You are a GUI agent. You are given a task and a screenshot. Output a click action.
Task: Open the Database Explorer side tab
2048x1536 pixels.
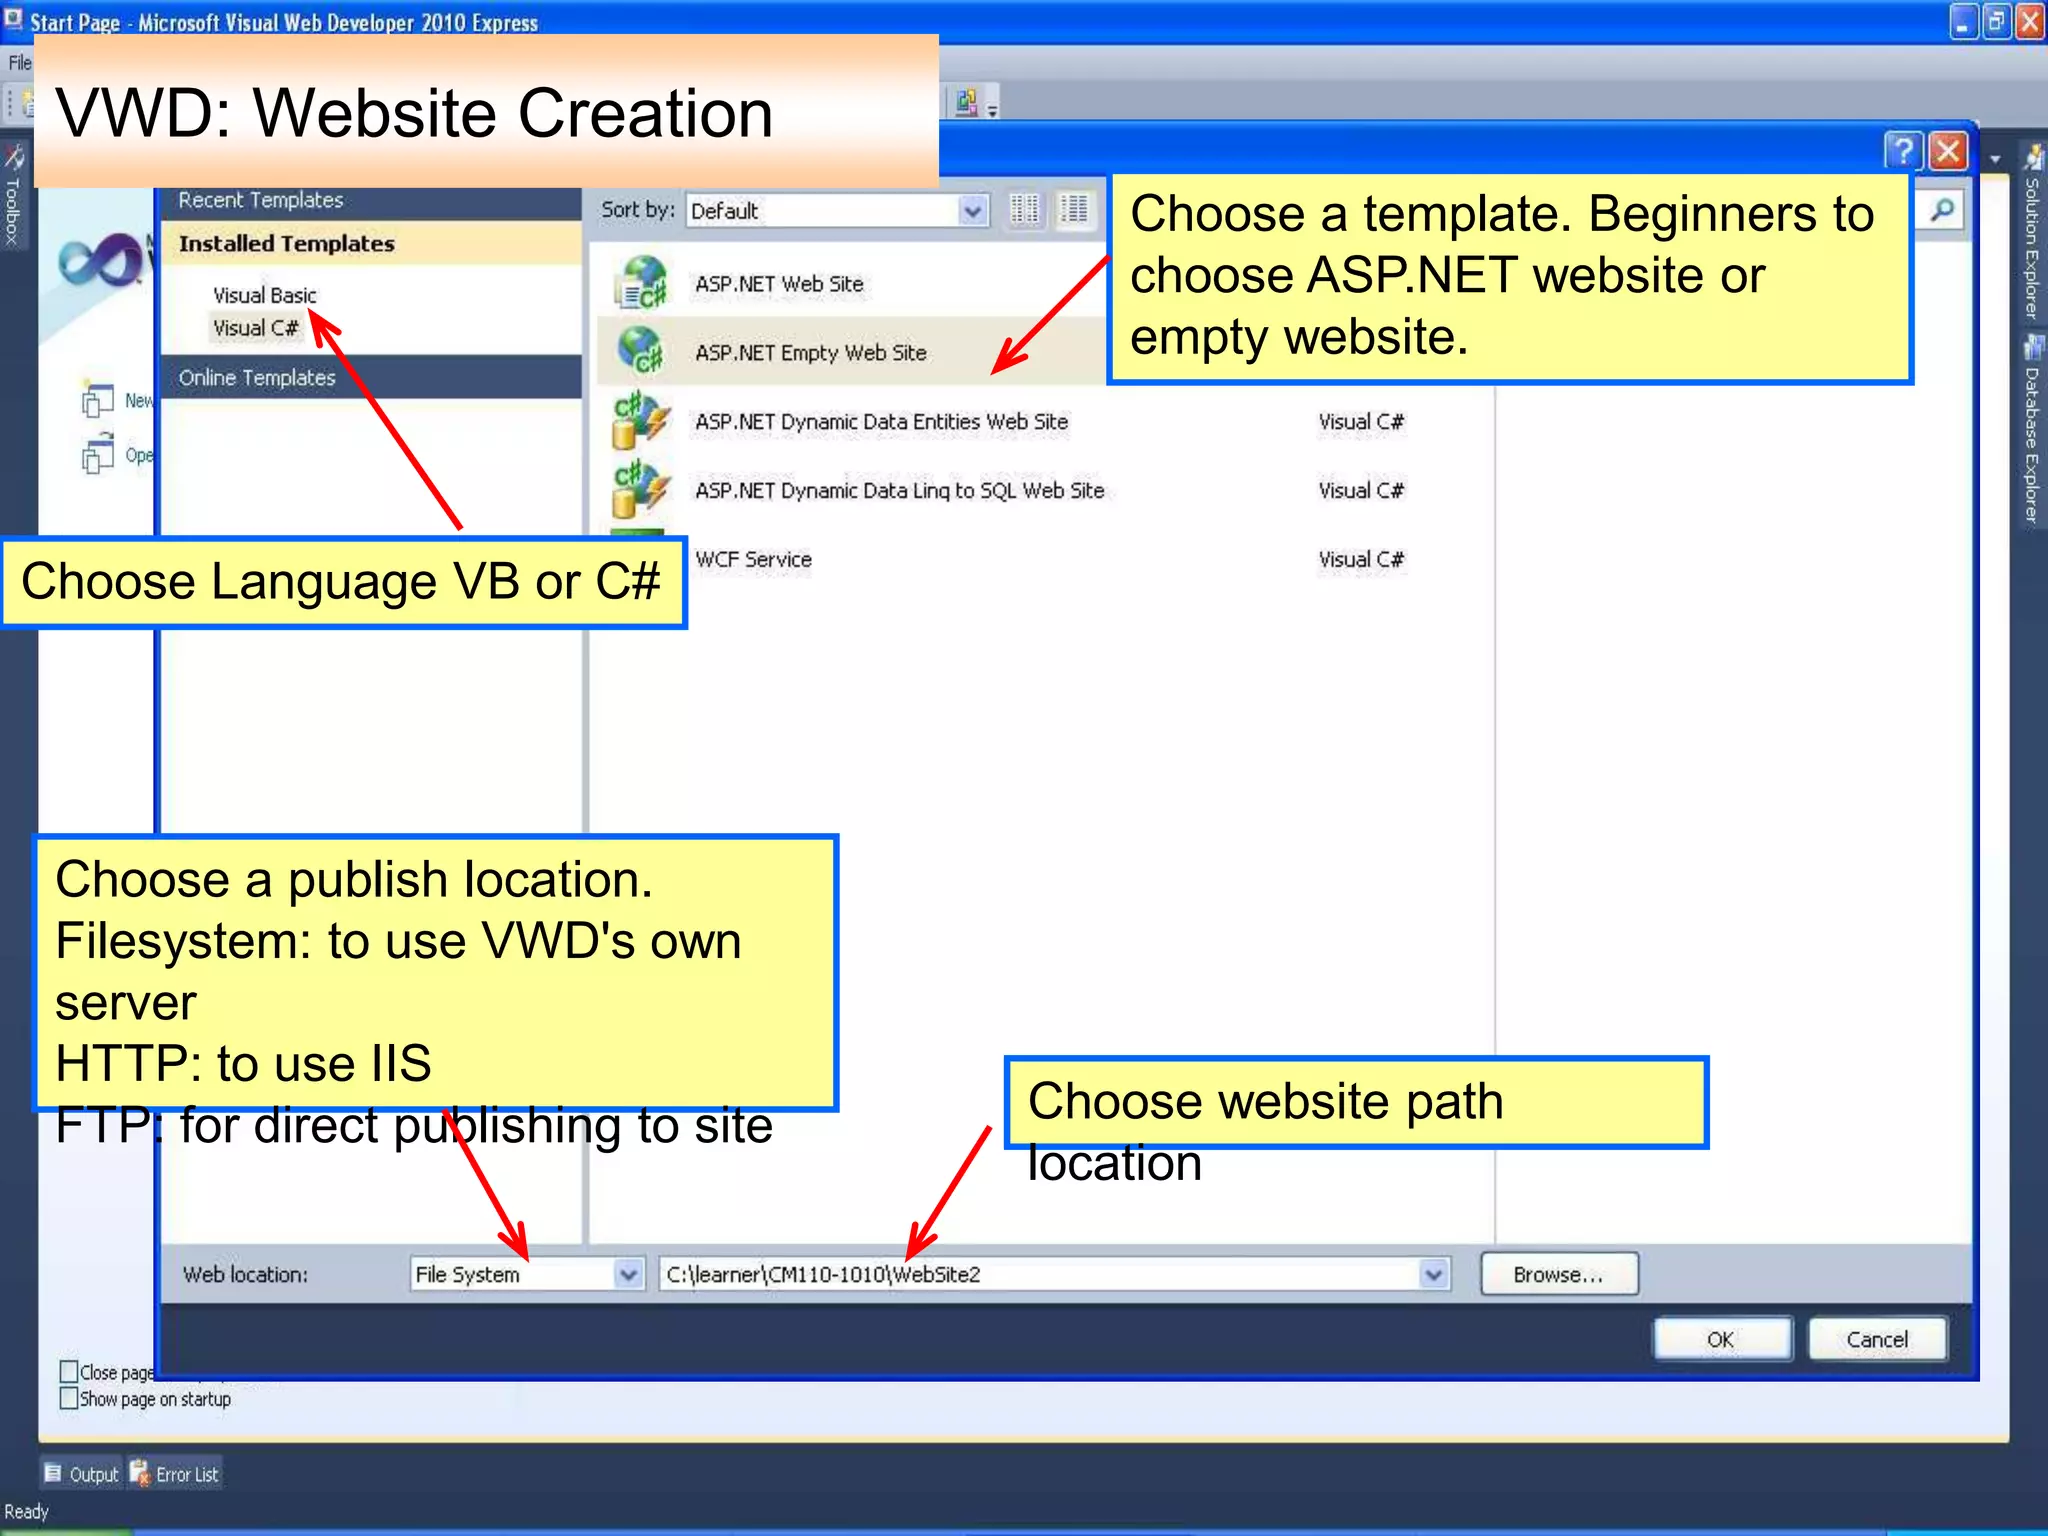pyautogui.click(x=2032, y=430)
